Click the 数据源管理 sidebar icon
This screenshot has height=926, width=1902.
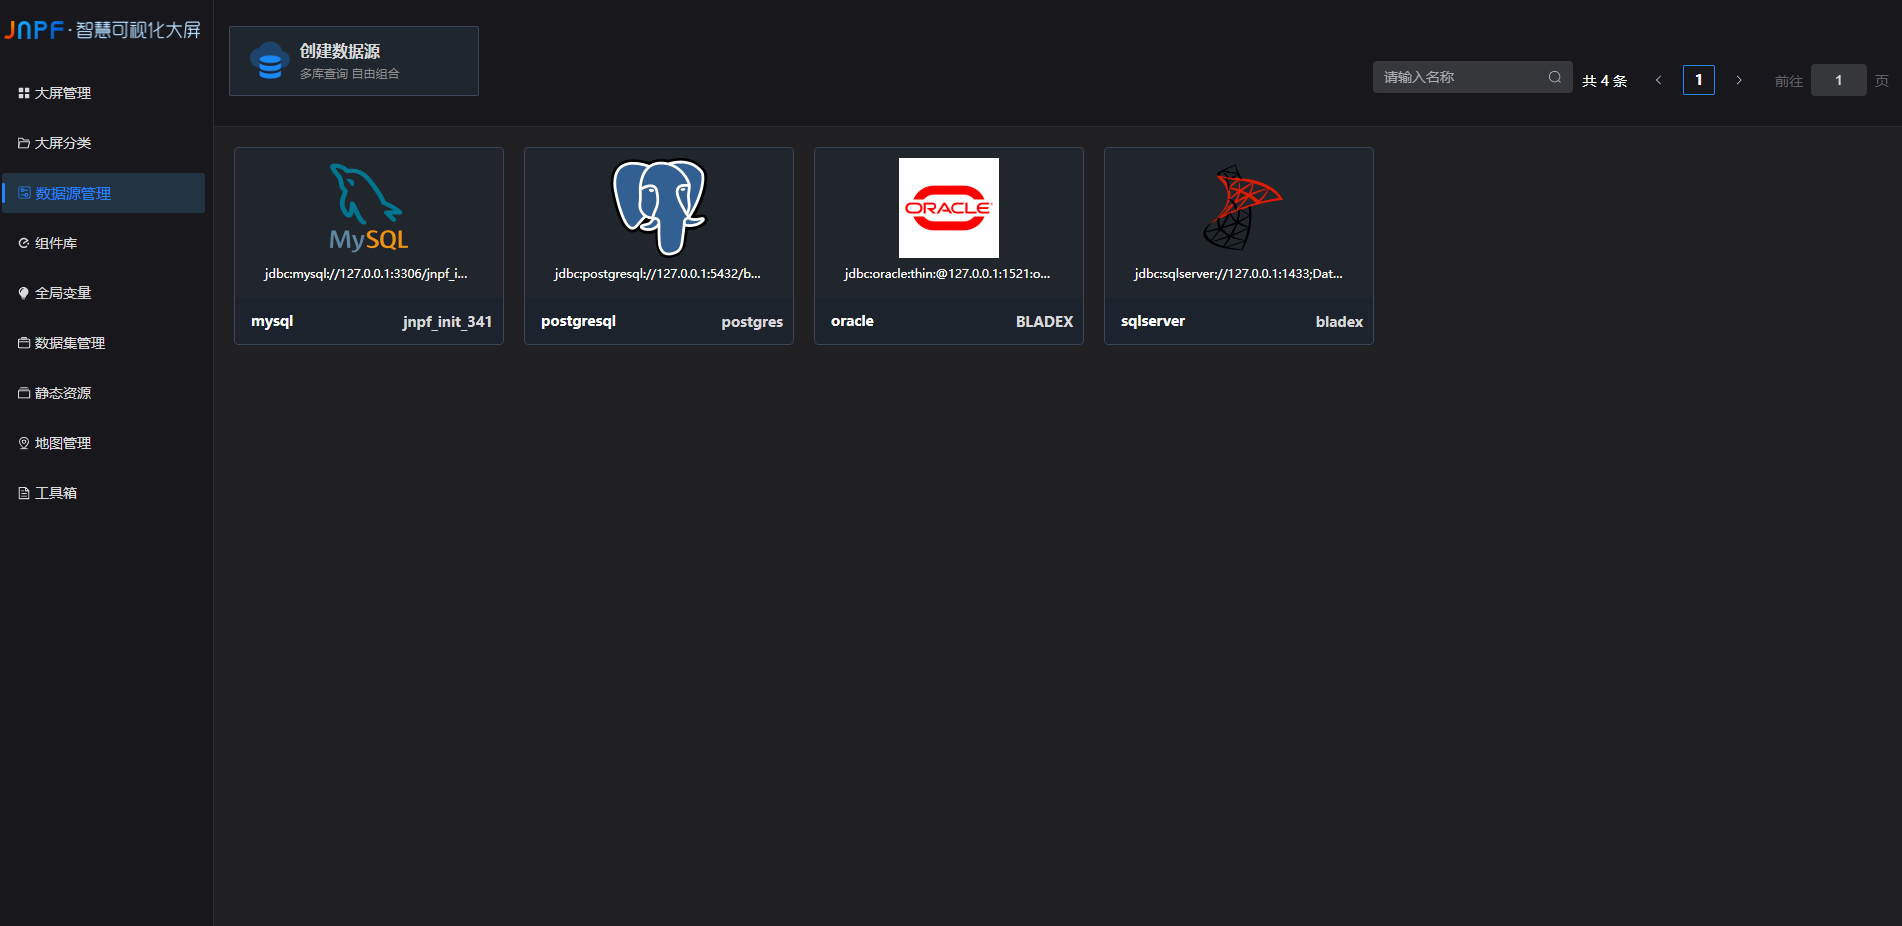pyautogui.click(x=24, y=193)
